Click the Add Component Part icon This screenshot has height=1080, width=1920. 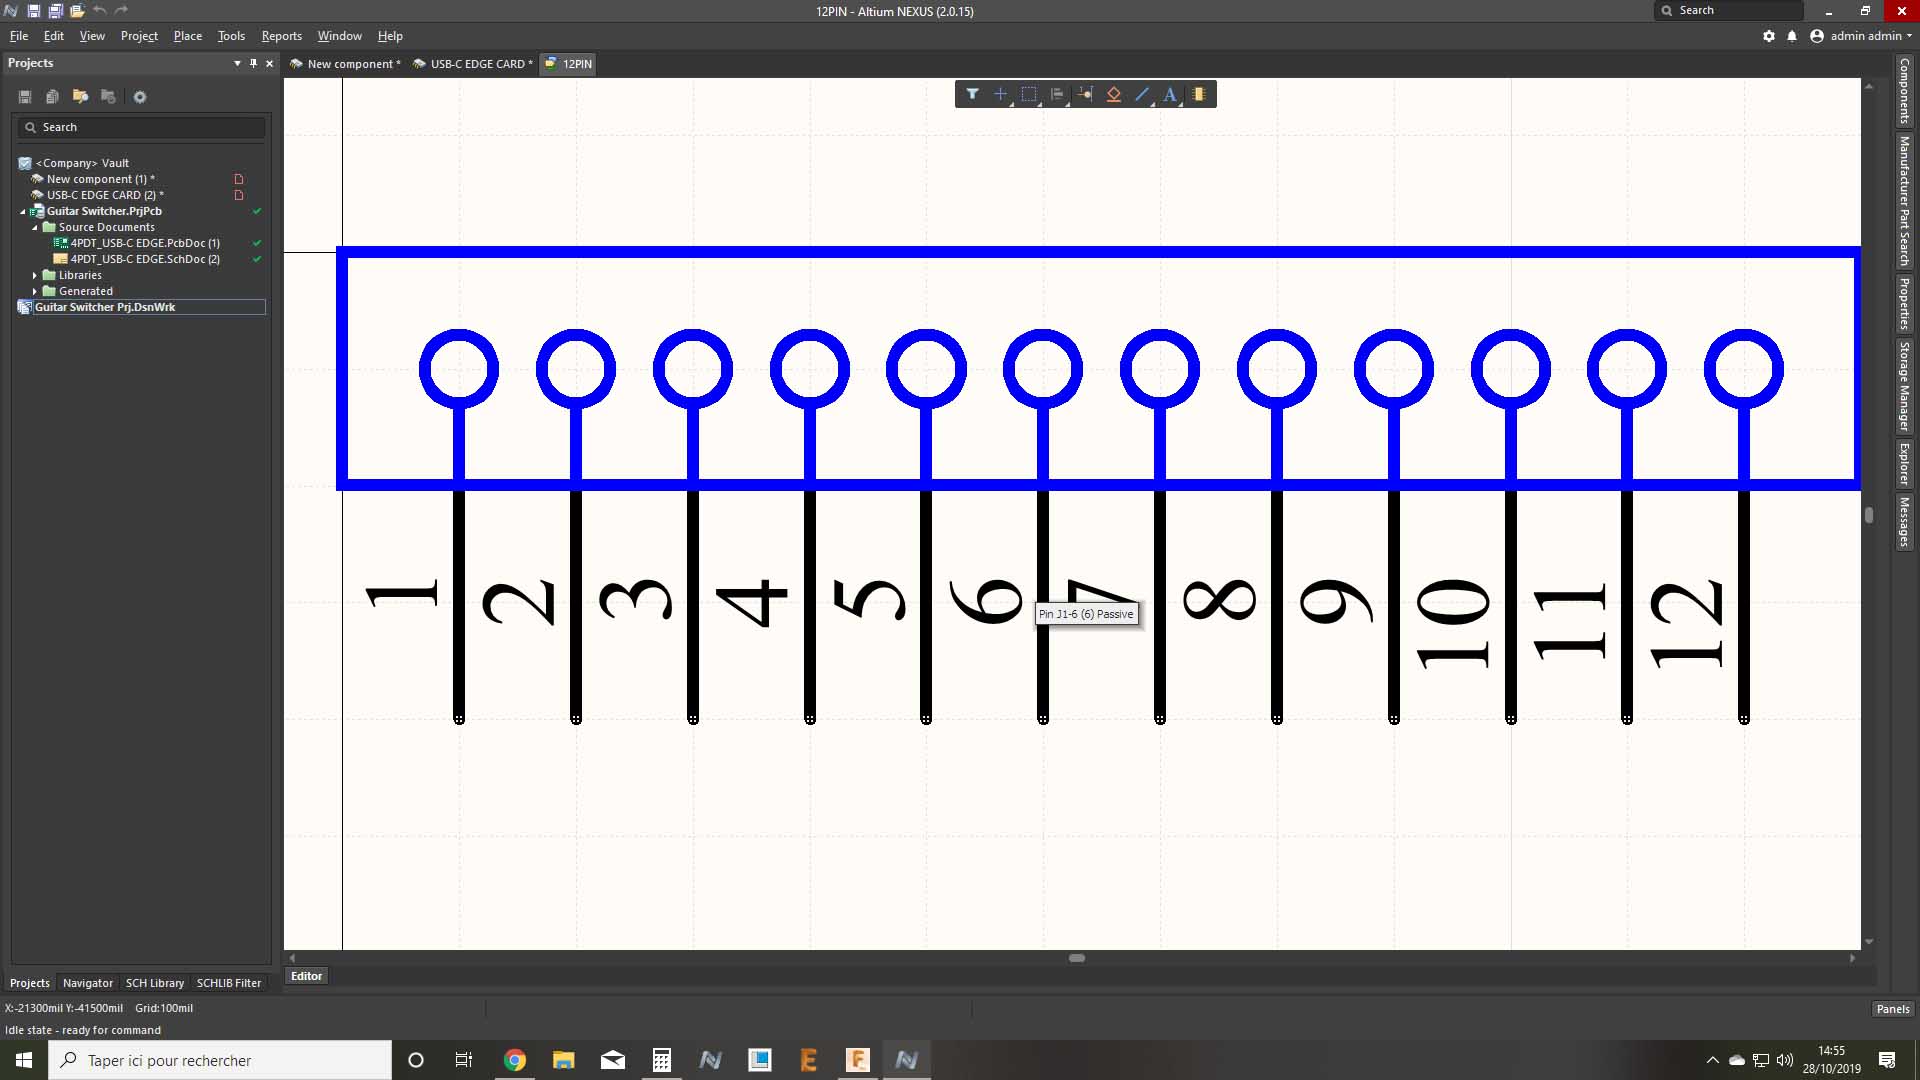[1199, 94]
